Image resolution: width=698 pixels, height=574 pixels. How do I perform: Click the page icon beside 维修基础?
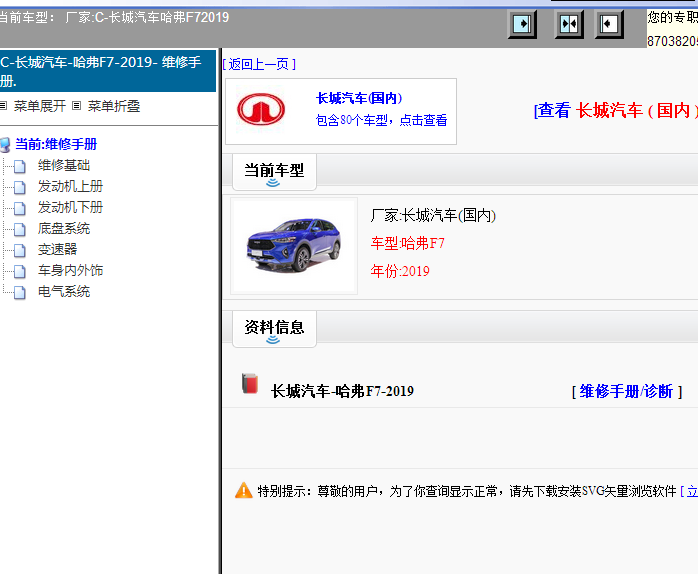20,167
